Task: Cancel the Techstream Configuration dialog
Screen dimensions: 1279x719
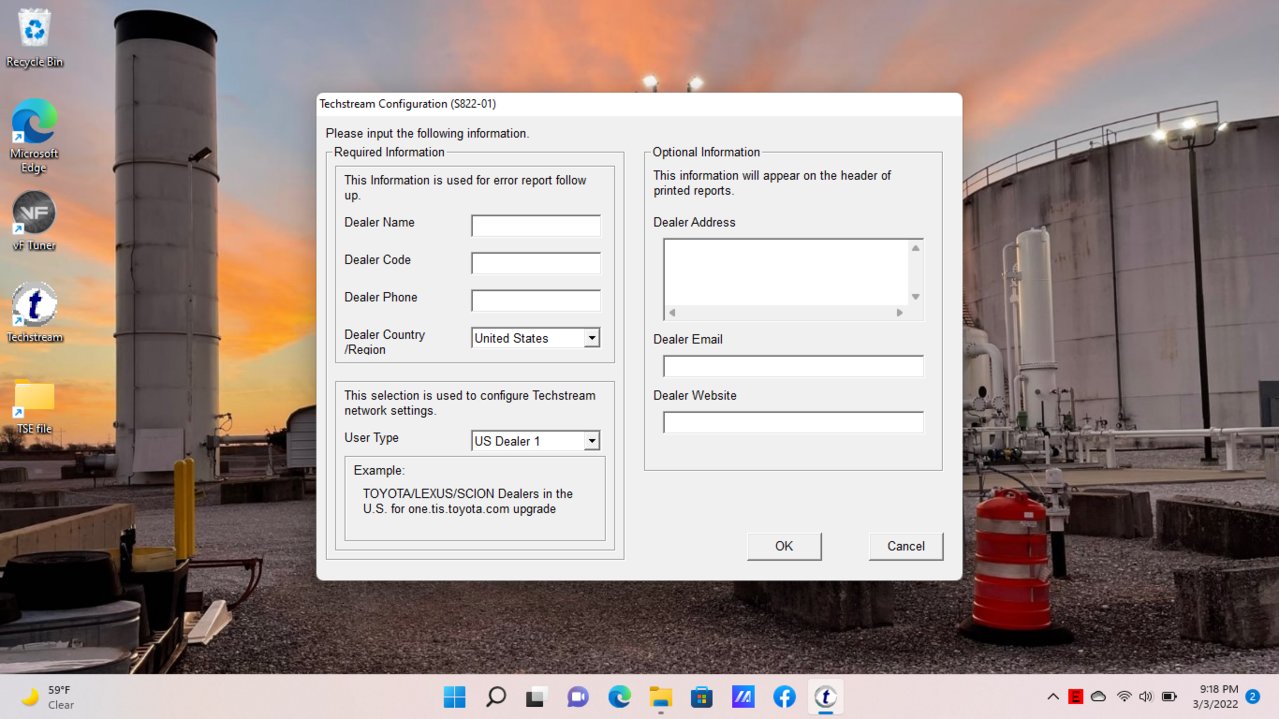Action: coord(906,546)
